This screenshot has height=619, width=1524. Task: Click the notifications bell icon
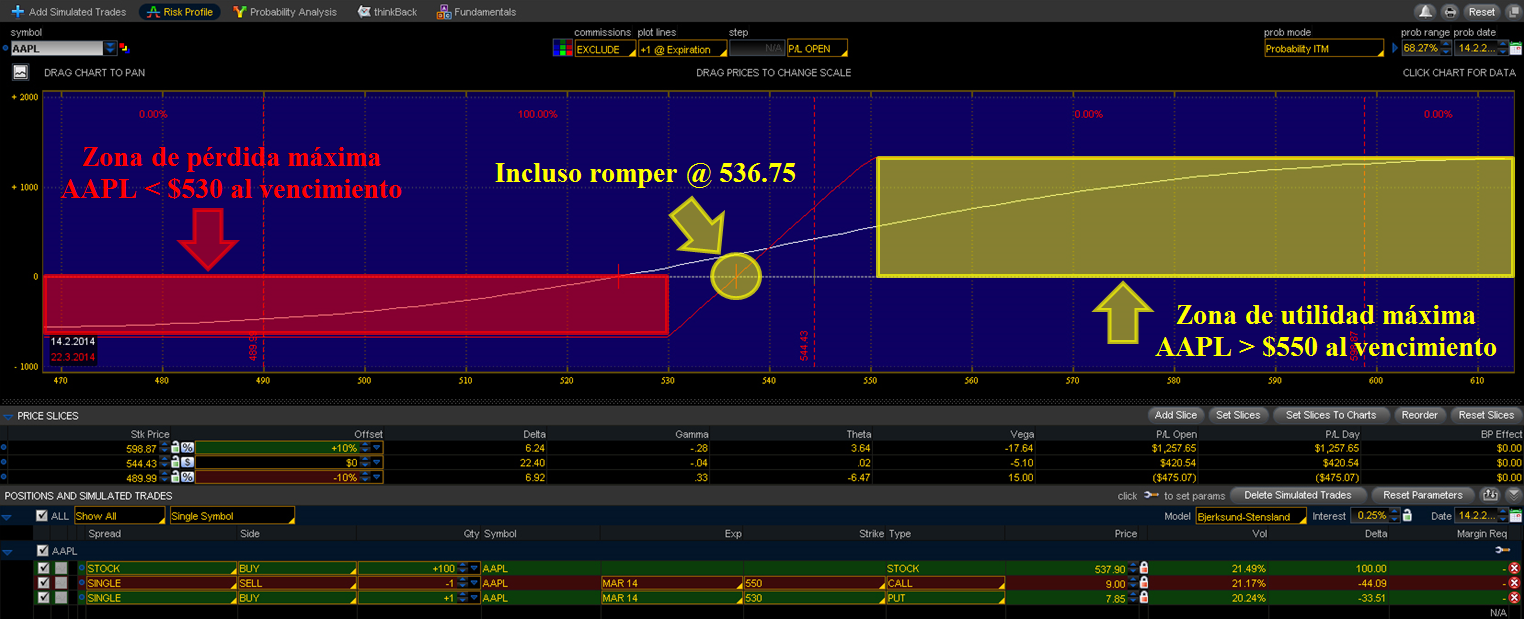(1425, 12)
